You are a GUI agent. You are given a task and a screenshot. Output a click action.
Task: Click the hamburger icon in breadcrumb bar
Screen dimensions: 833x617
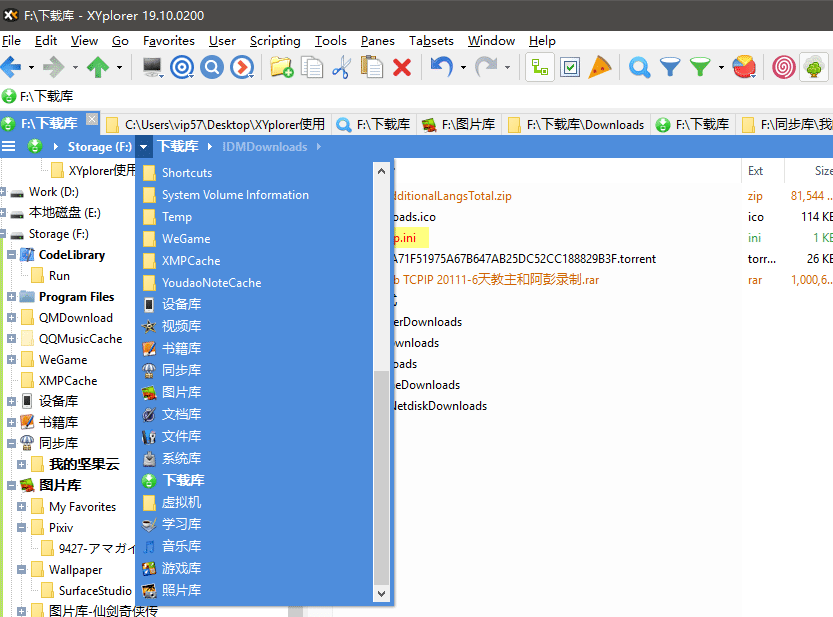(x=9, y=147)
